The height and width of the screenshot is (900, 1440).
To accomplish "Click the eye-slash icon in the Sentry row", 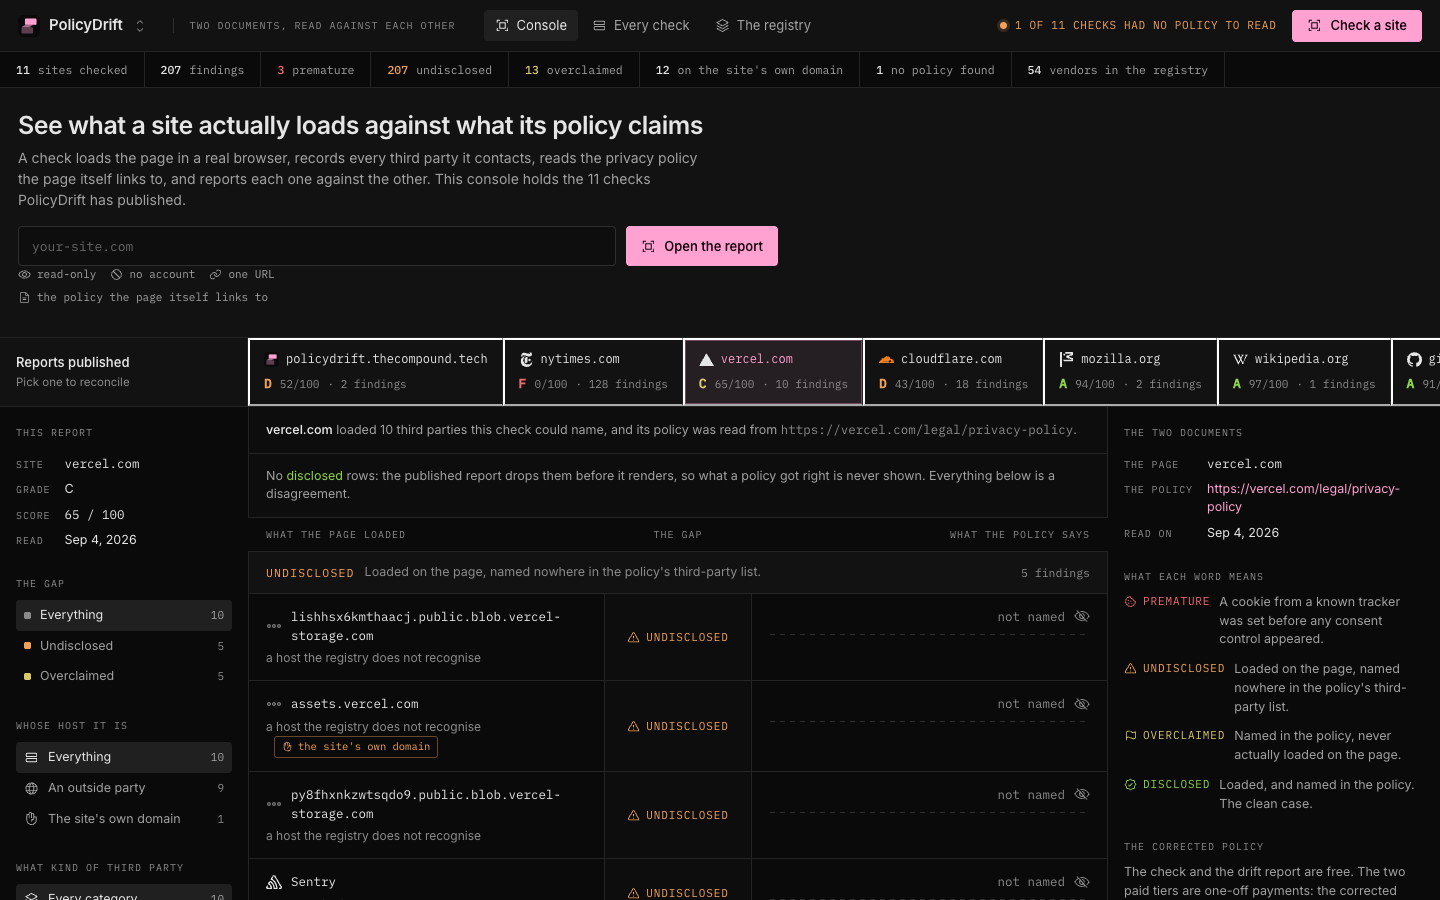I will pos(1082,882).
